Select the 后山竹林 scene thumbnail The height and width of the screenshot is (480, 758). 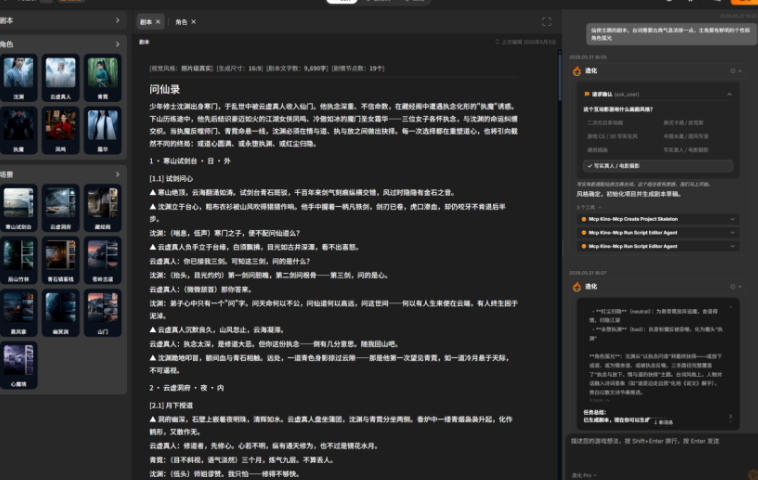(18, 260)
